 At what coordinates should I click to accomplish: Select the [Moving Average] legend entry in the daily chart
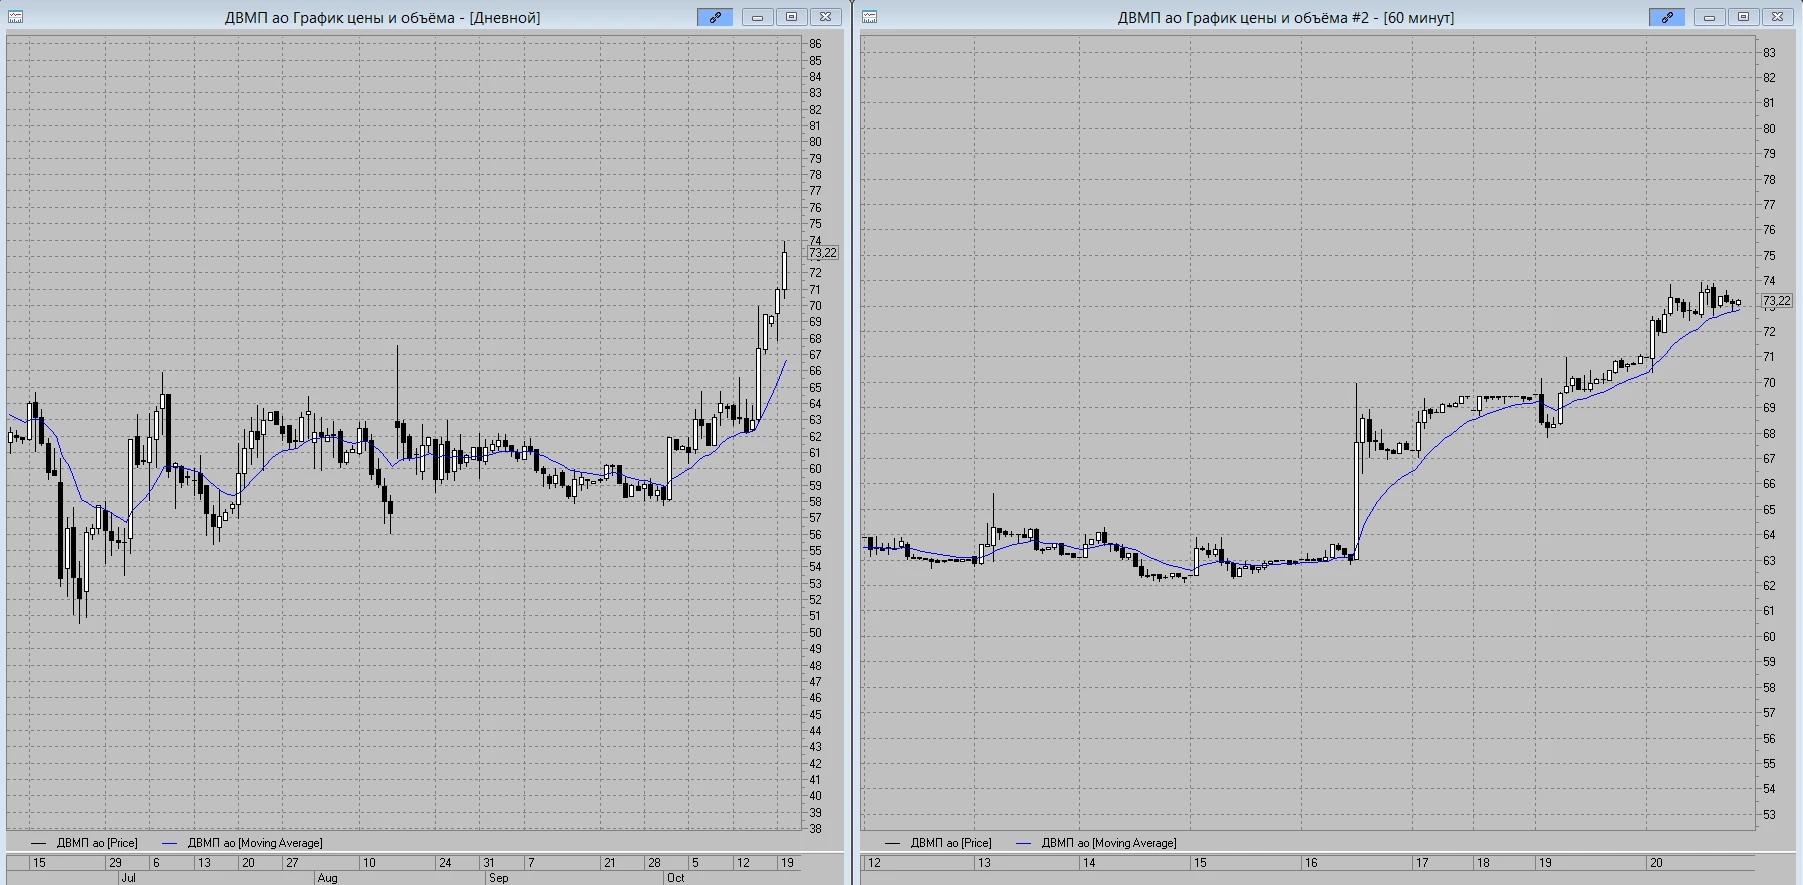243,843
